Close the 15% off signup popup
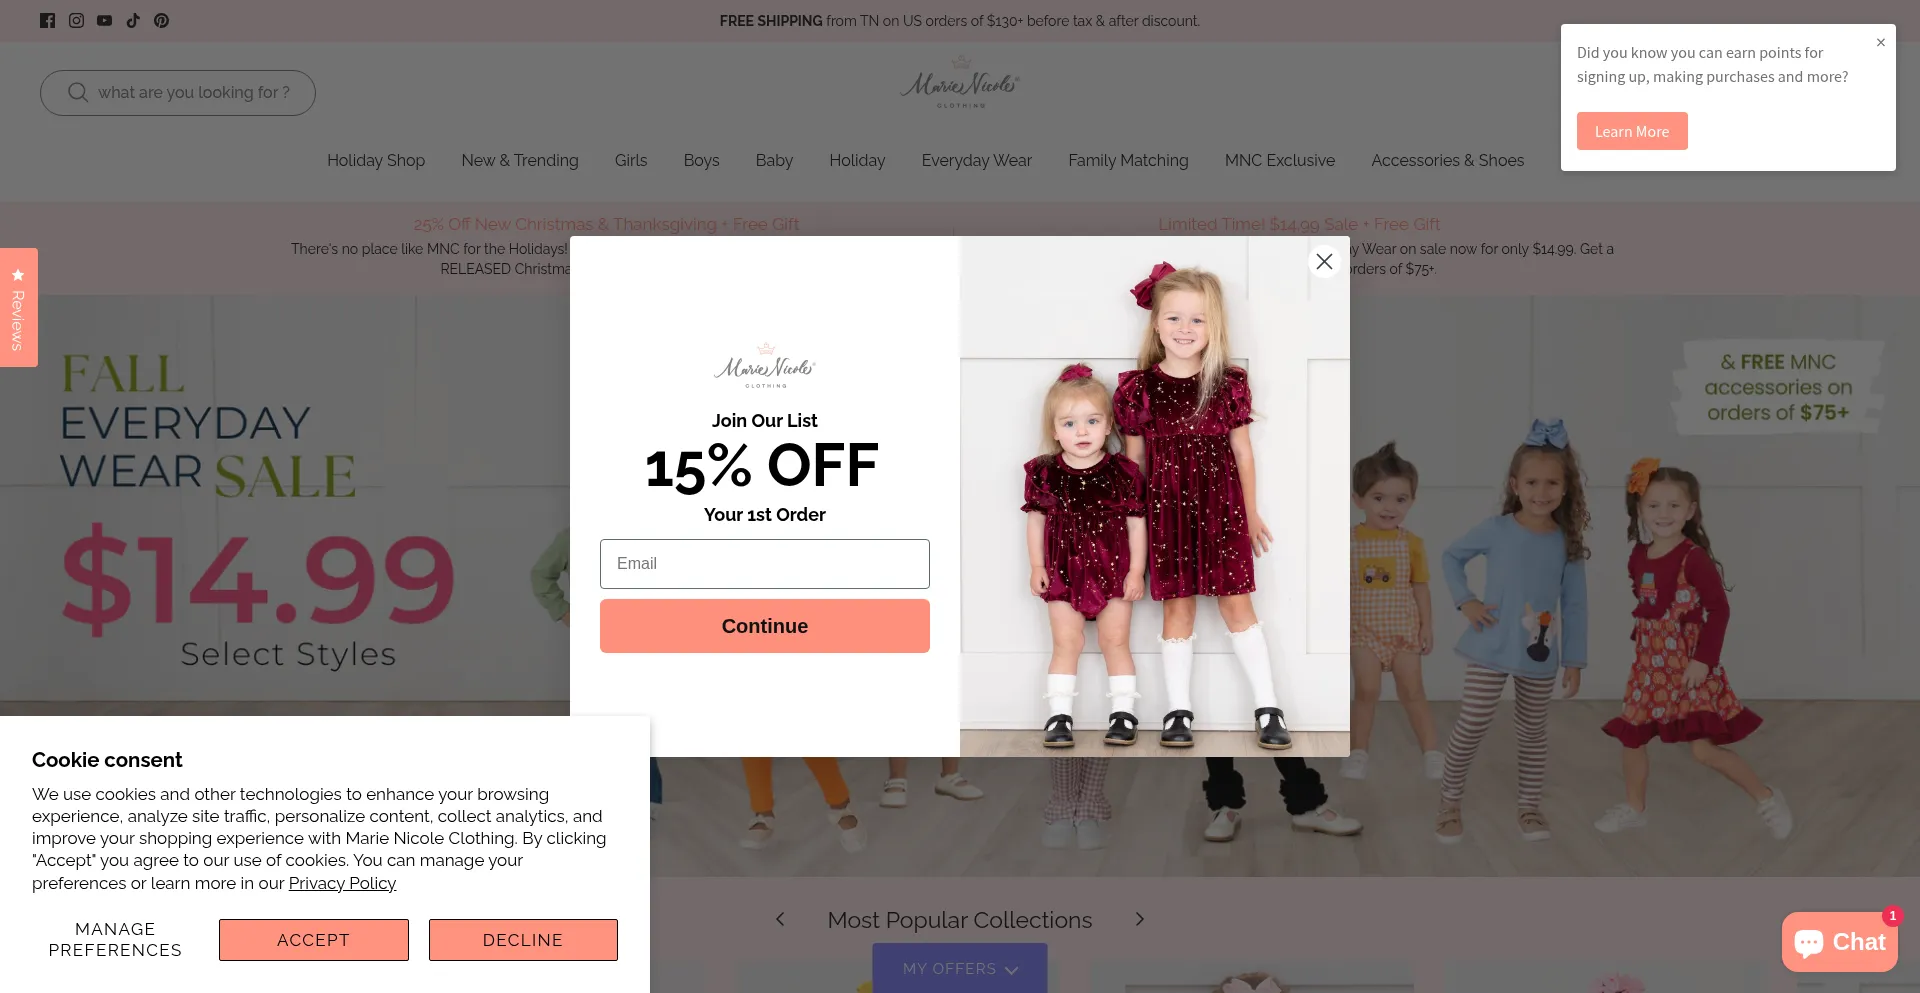Image resolution: width=1920 pixels, height=993 pixels. pyautogui.click(x=1324, y=261)
